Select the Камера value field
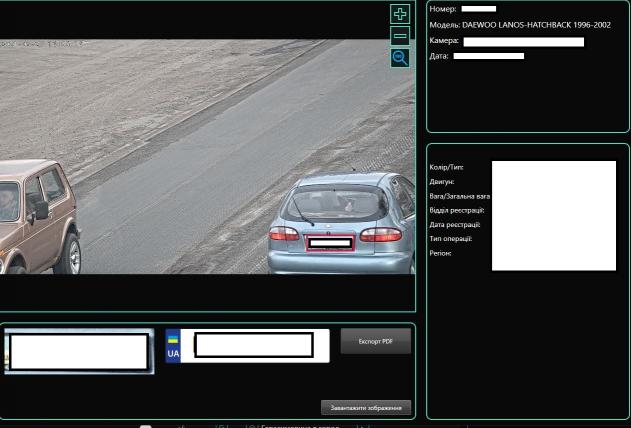This screenshot has height=428, width=631. point(523,42)
